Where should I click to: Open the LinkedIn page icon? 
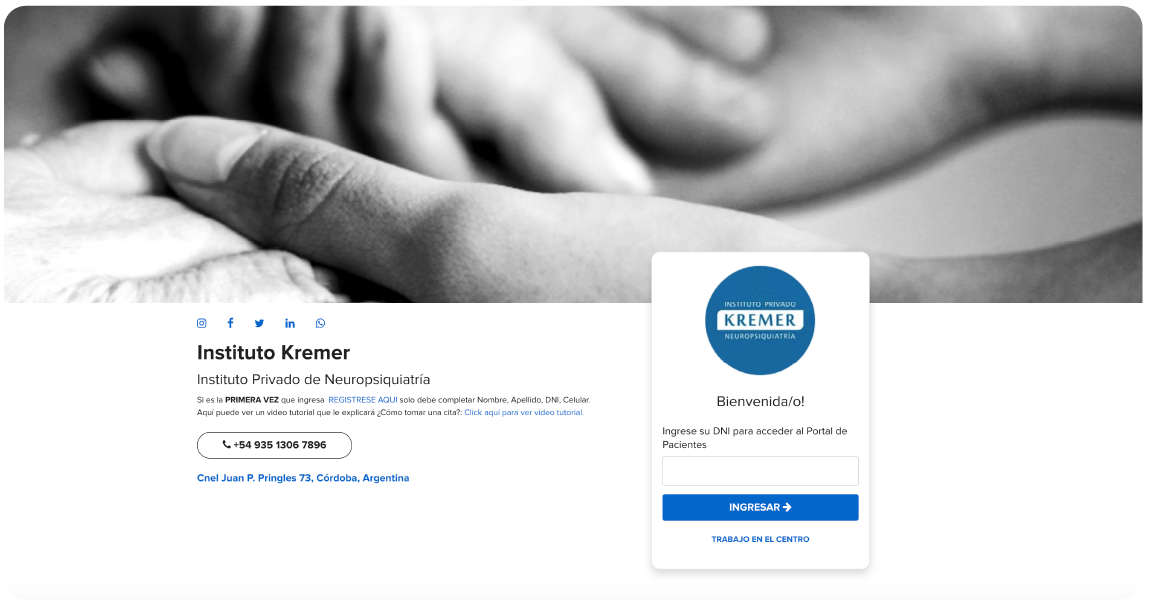coord(290,324)
